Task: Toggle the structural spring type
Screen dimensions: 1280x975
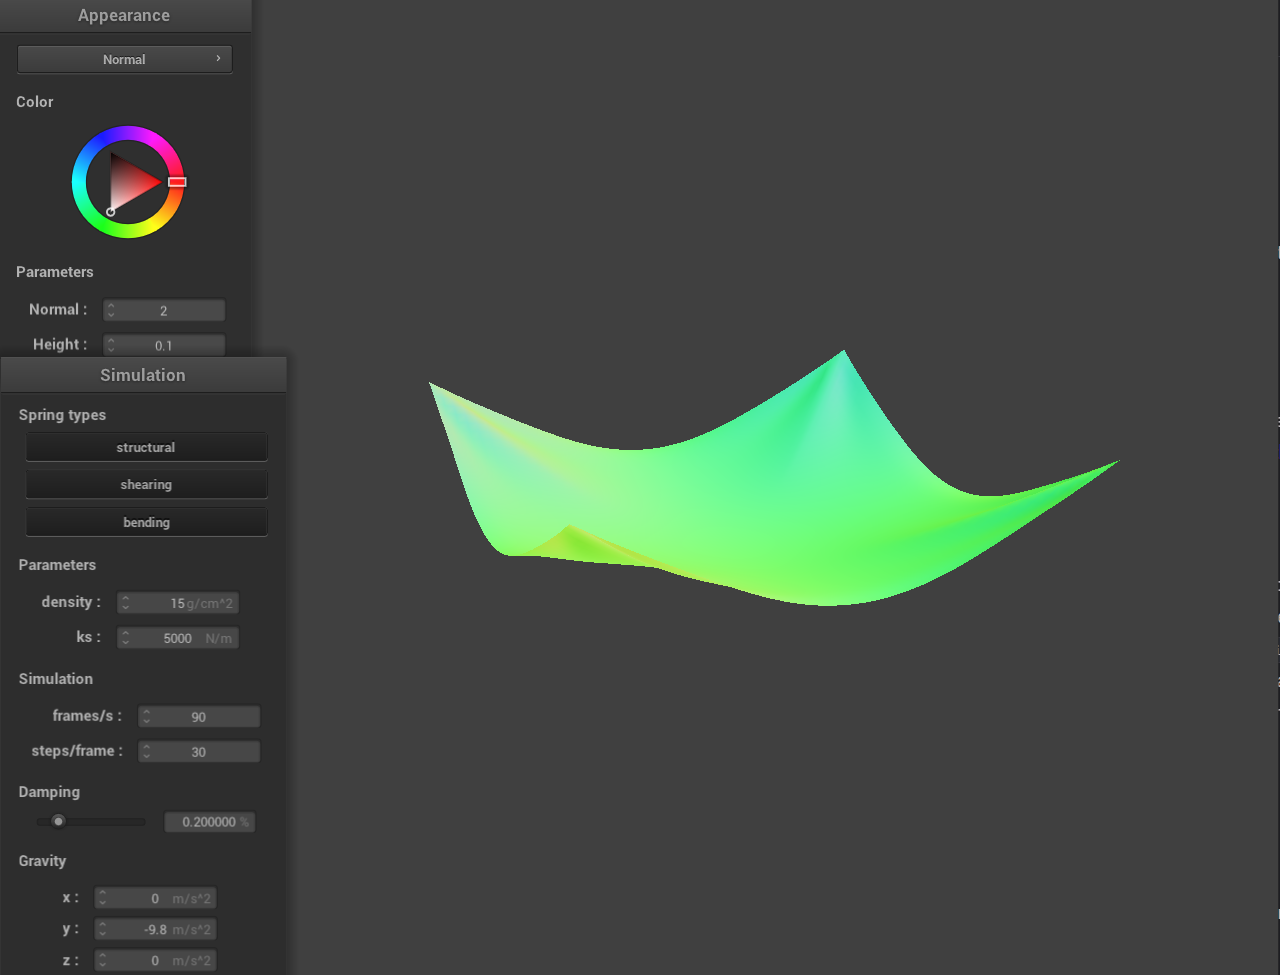Action: point(146,447)
